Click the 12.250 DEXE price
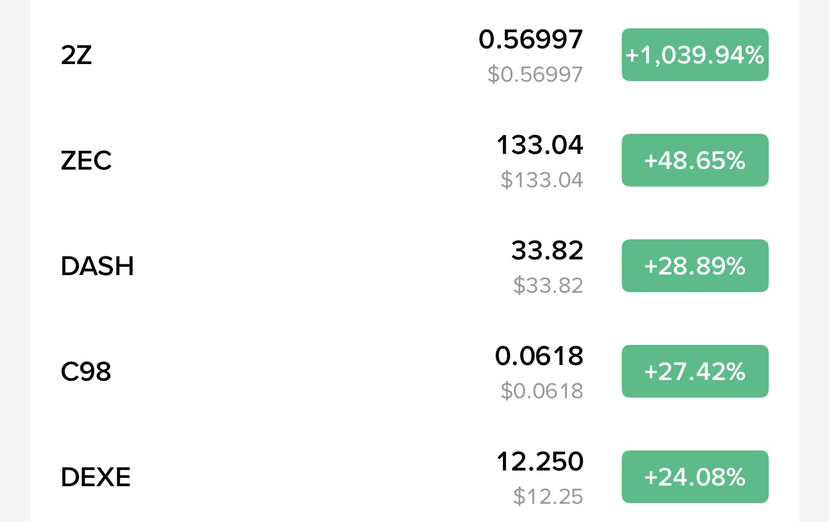Viewport: 829px width, 522px height. pyautogui.click(x=540, y=461)
